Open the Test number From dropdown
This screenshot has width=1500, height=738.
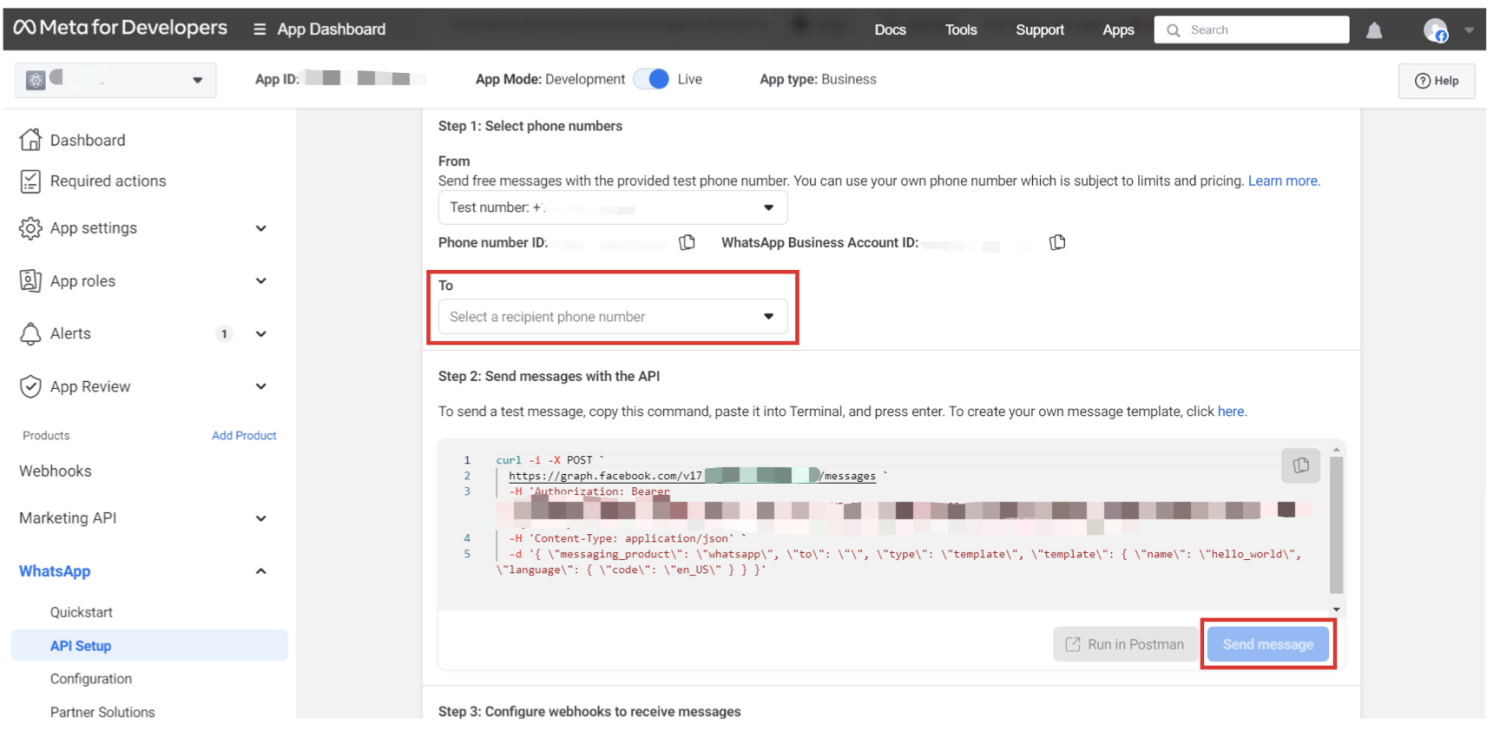(612, 208)
